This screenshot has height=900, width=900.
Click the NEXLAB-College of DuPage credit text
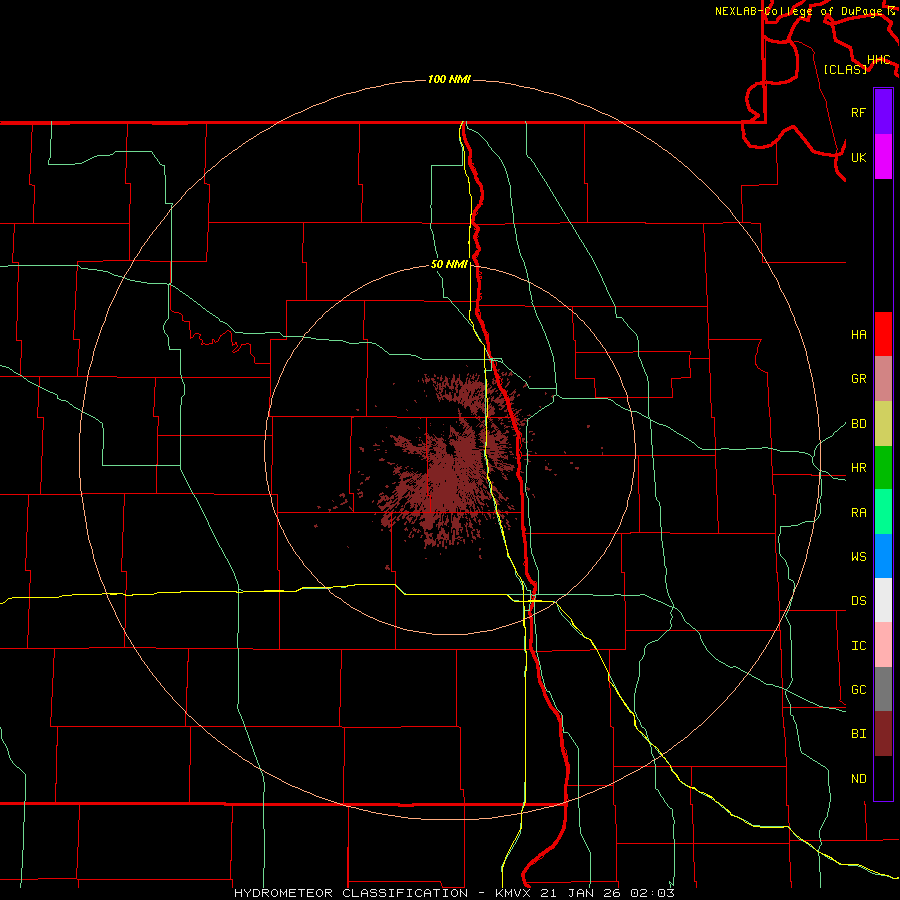point(801,11)
